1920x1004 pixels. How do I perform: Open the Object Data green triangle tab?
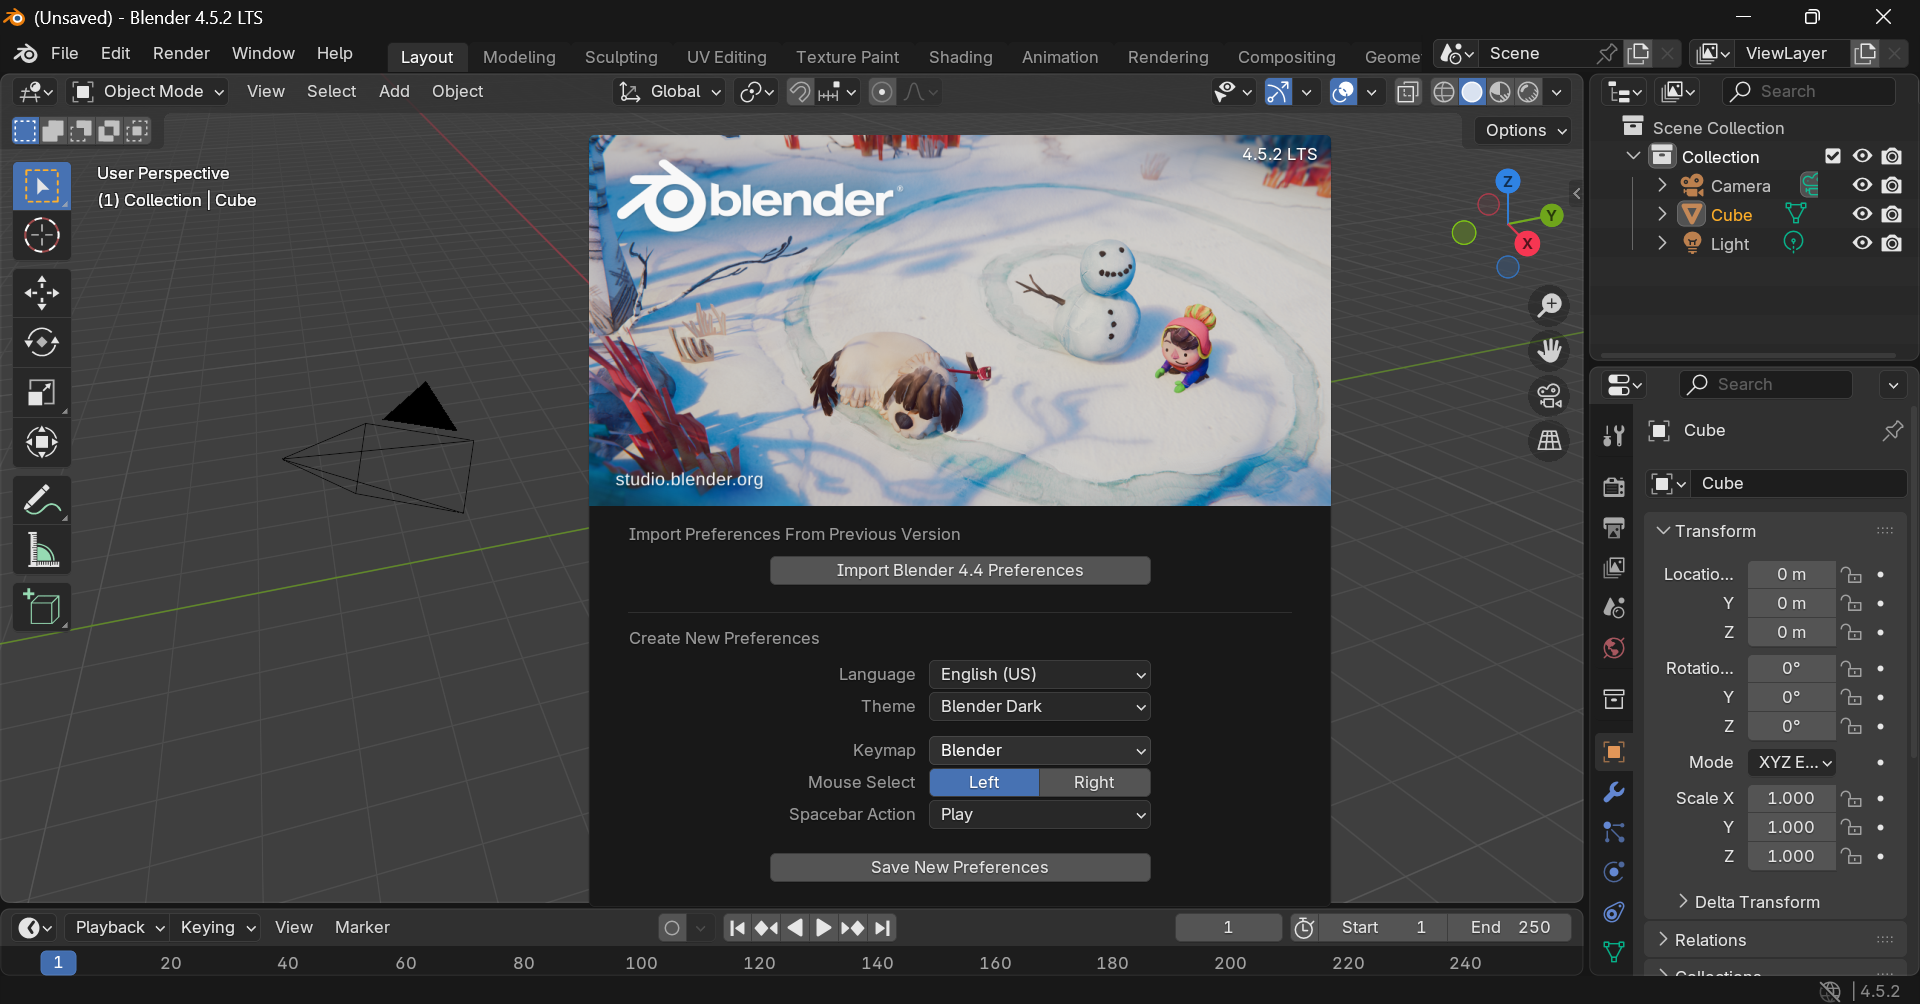(x=1613, y=951)
